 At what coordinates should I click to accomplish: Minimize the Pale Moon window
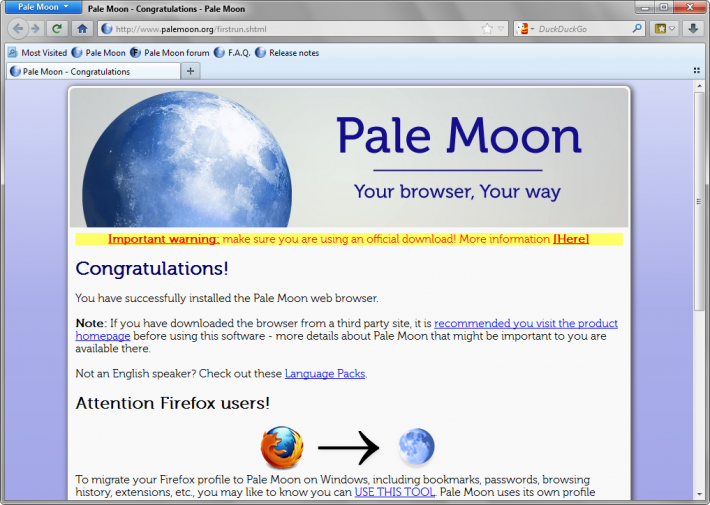(x=645, y=7)
